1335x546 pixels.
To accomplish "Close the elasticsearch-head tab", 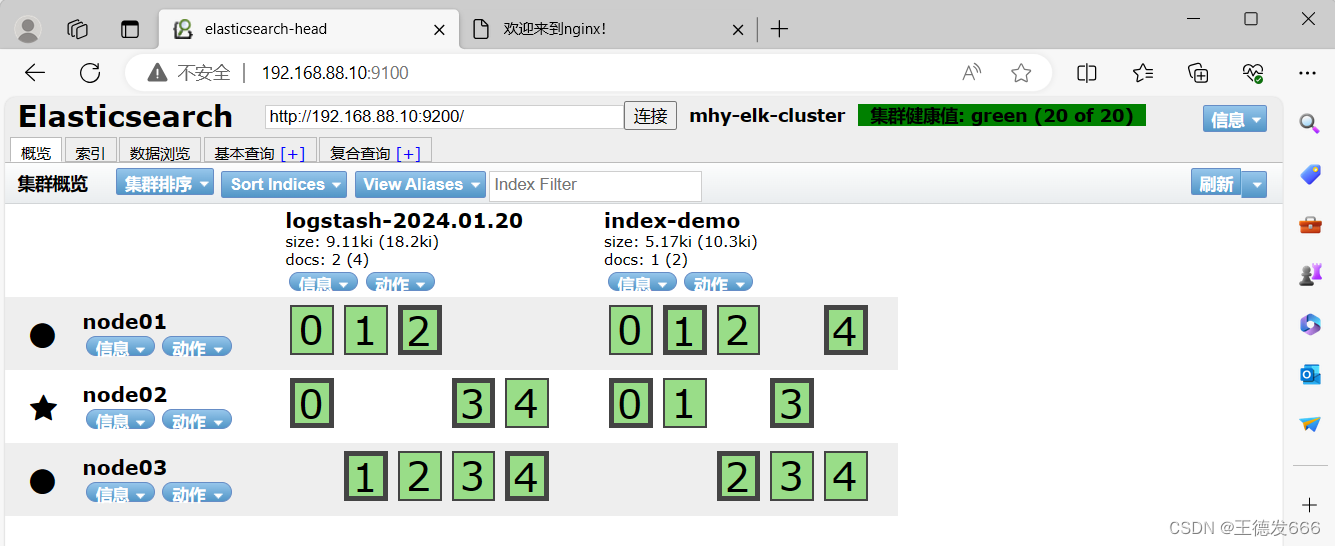I will tap(439, 30).
